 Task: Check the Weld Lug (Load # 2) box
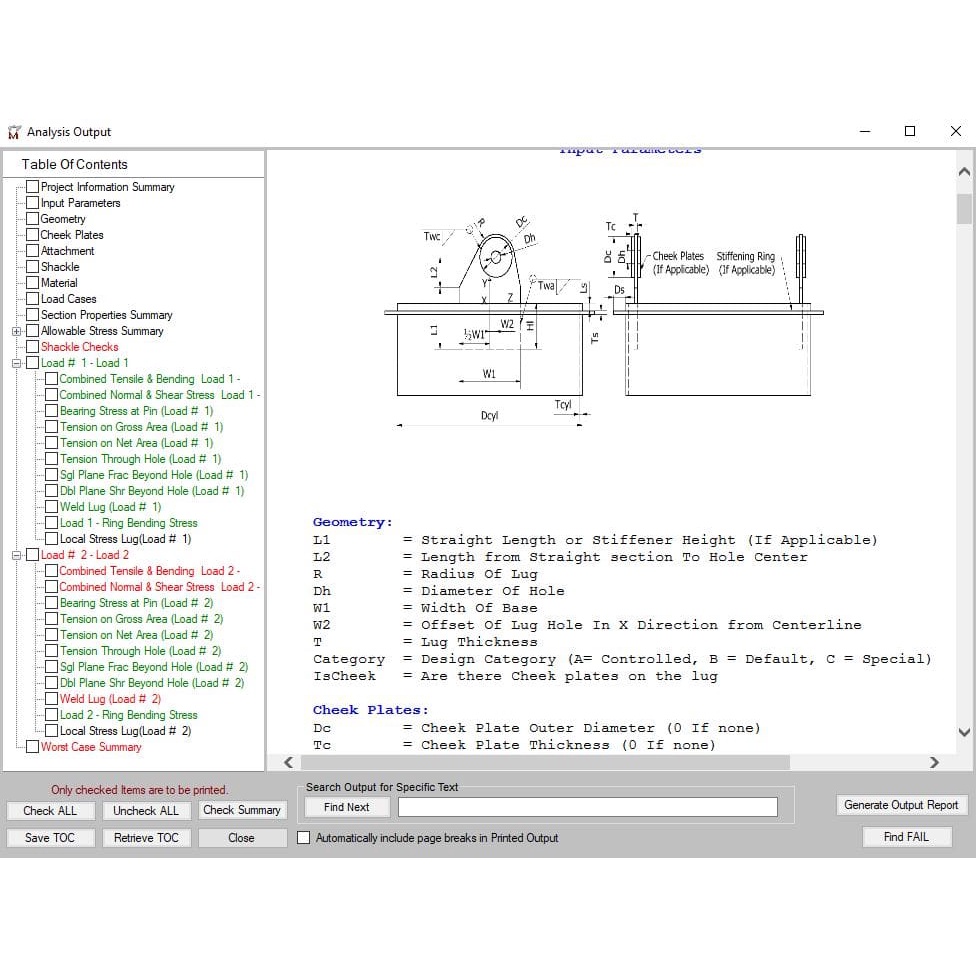52,699
